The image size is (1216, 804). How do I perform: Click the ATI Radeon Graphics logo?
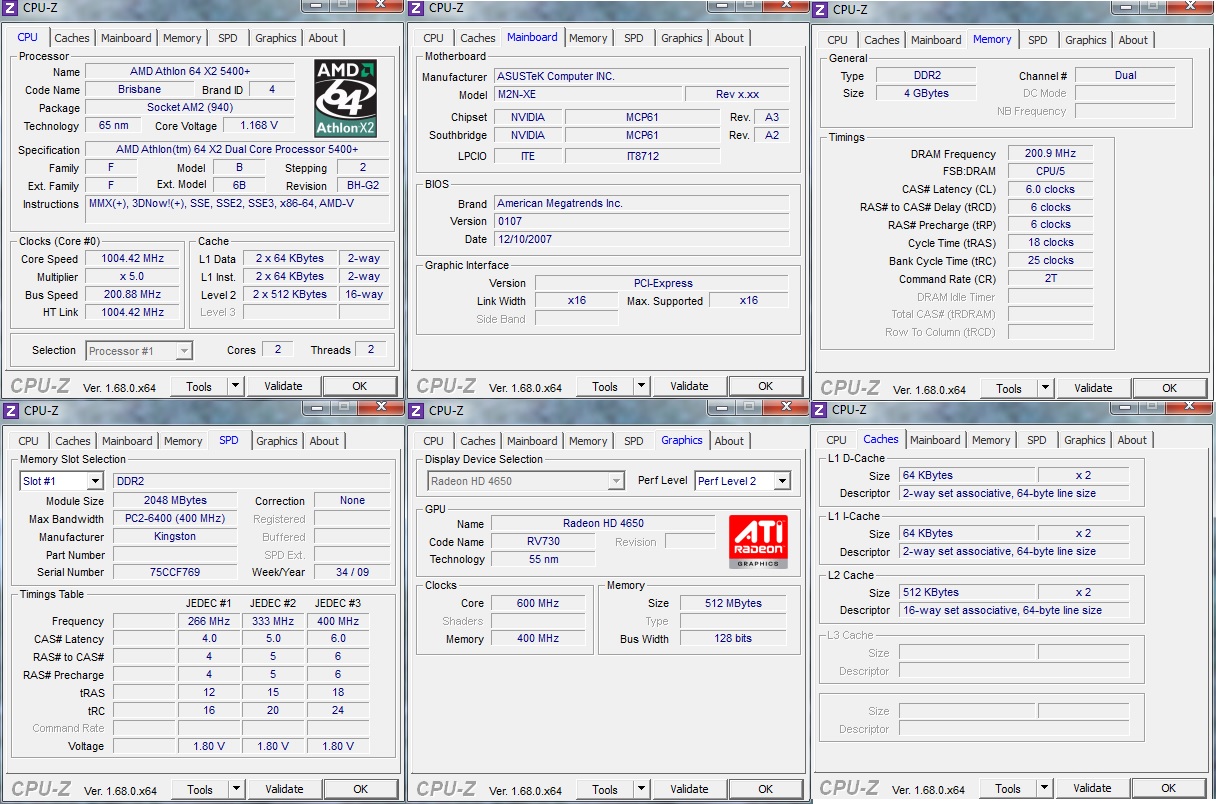[x=758, y=542]
